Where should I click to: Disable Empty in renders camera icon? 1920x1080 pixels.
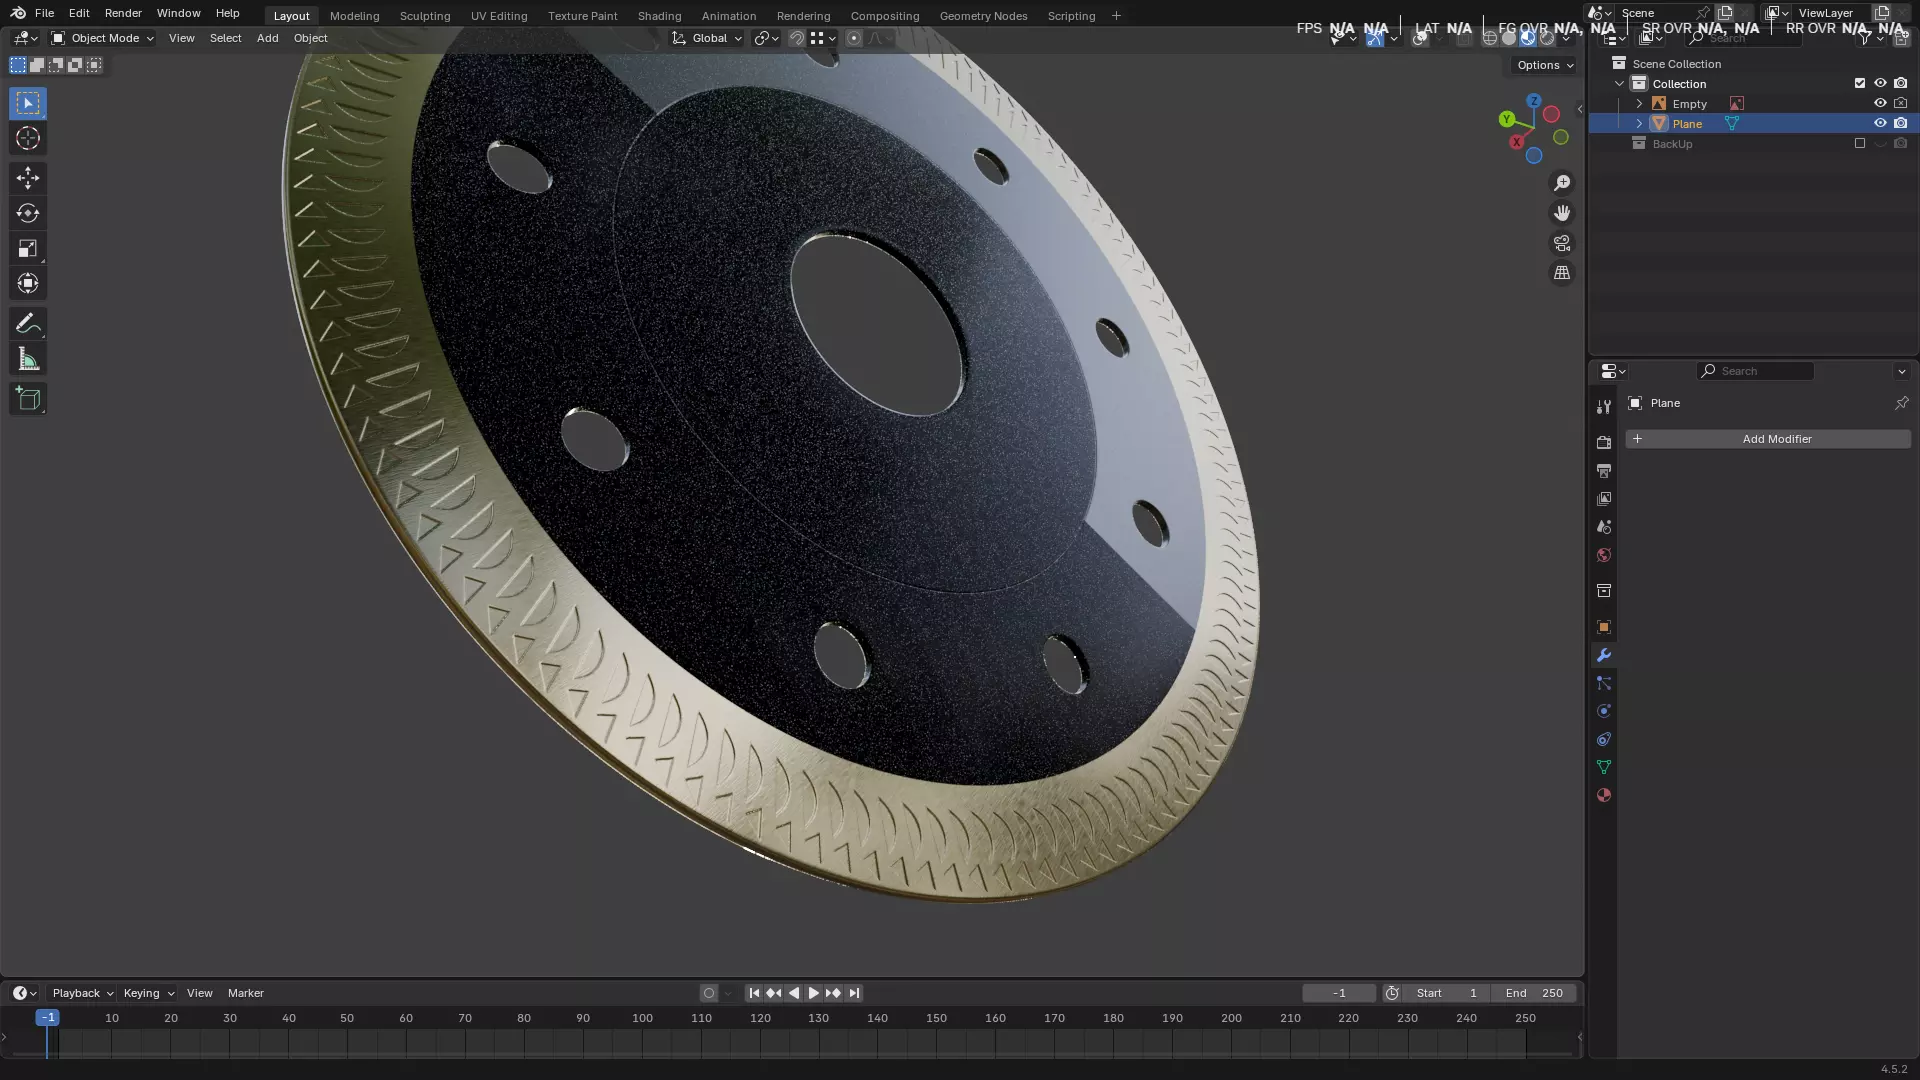click(1901, 103)
